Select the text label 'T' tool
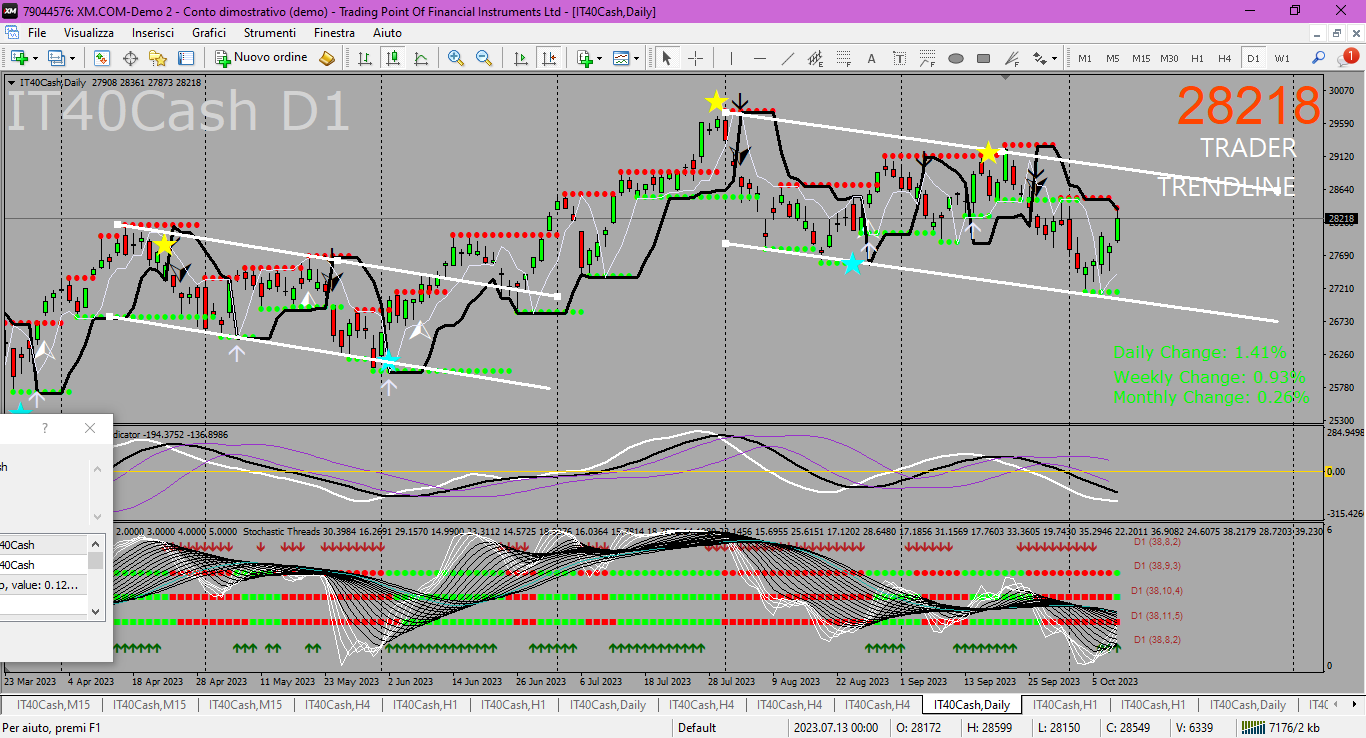 click(x=899, y=58)
